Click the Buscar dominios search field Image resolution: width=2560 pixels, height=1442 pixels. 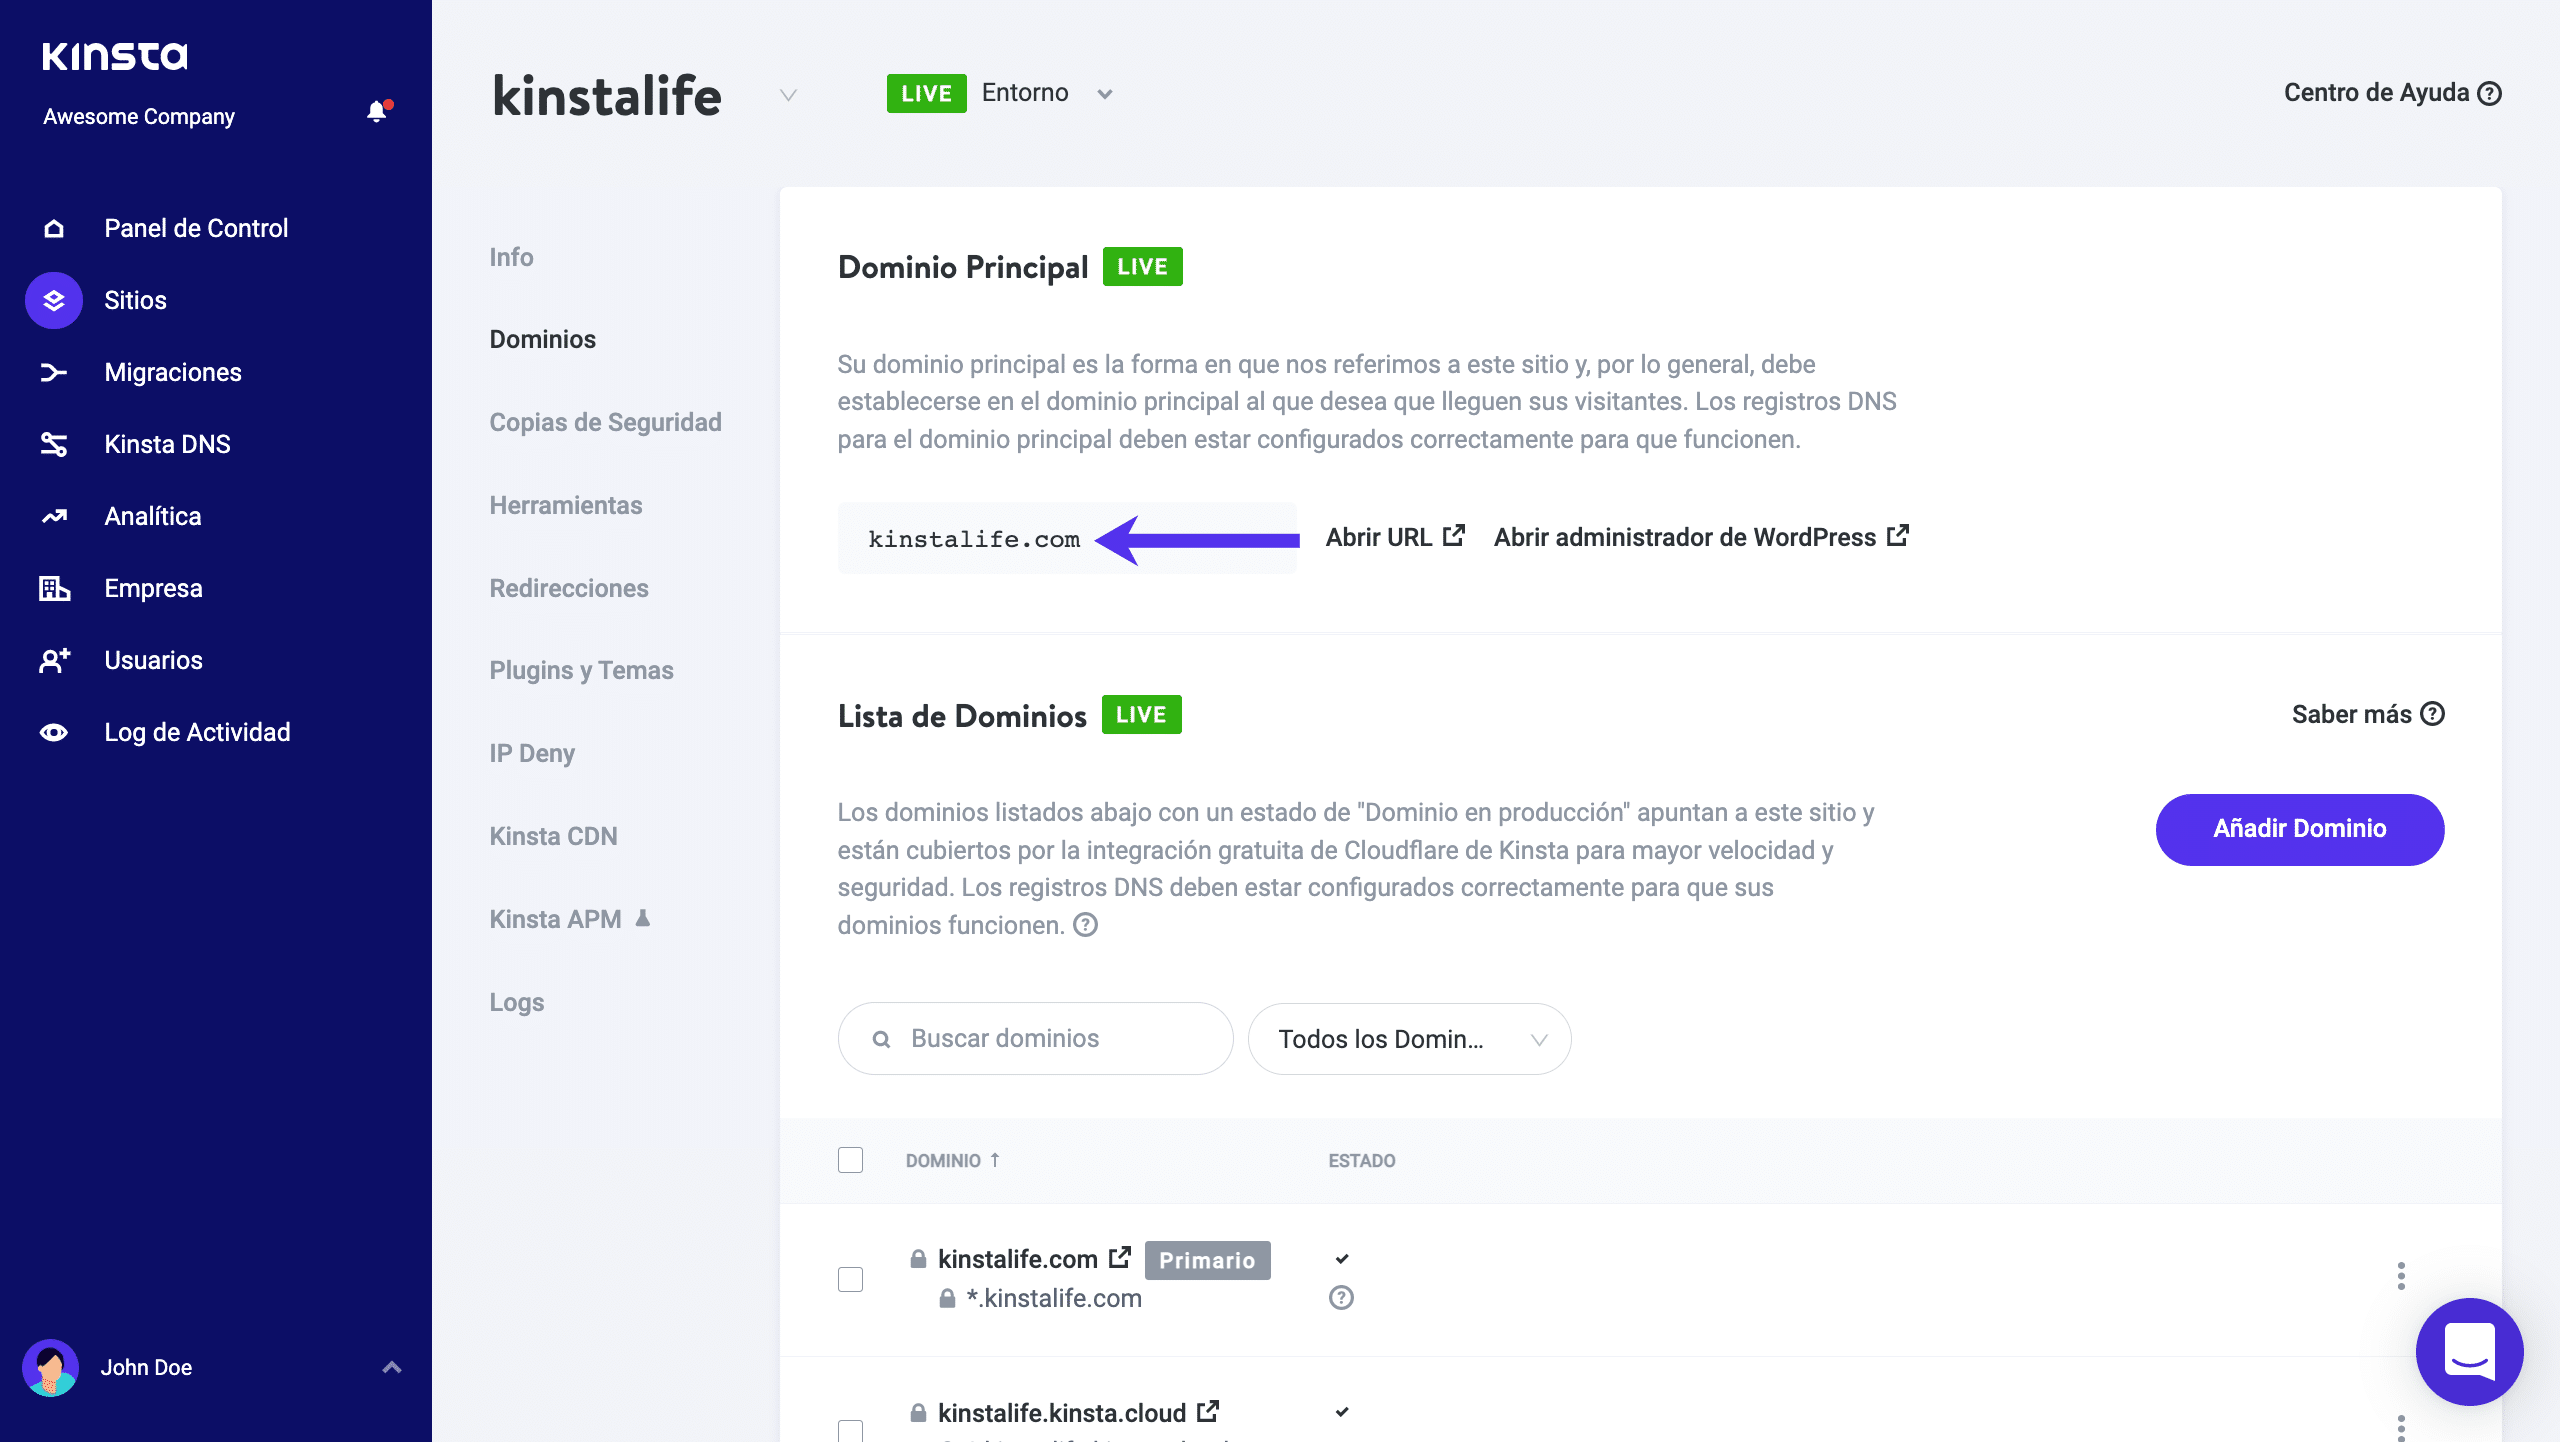pos(1035,1039)
